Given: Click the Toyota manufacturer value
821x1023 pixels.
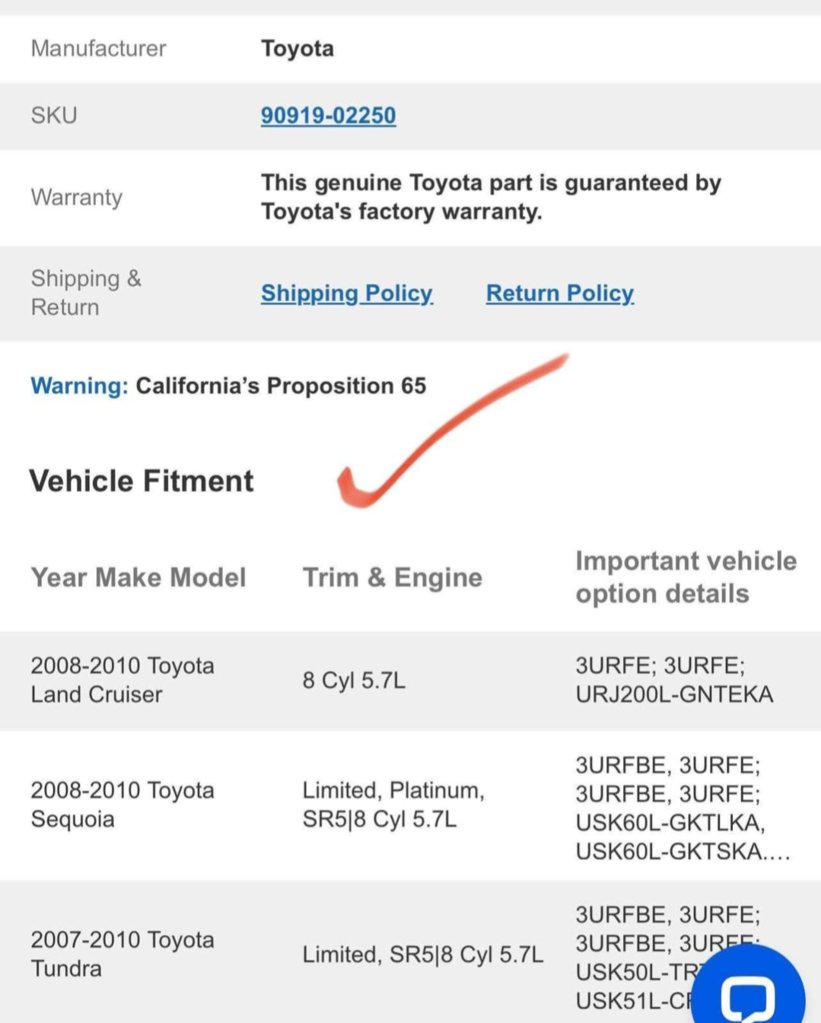Looking at the screenshot, I should tap(297, 49).
